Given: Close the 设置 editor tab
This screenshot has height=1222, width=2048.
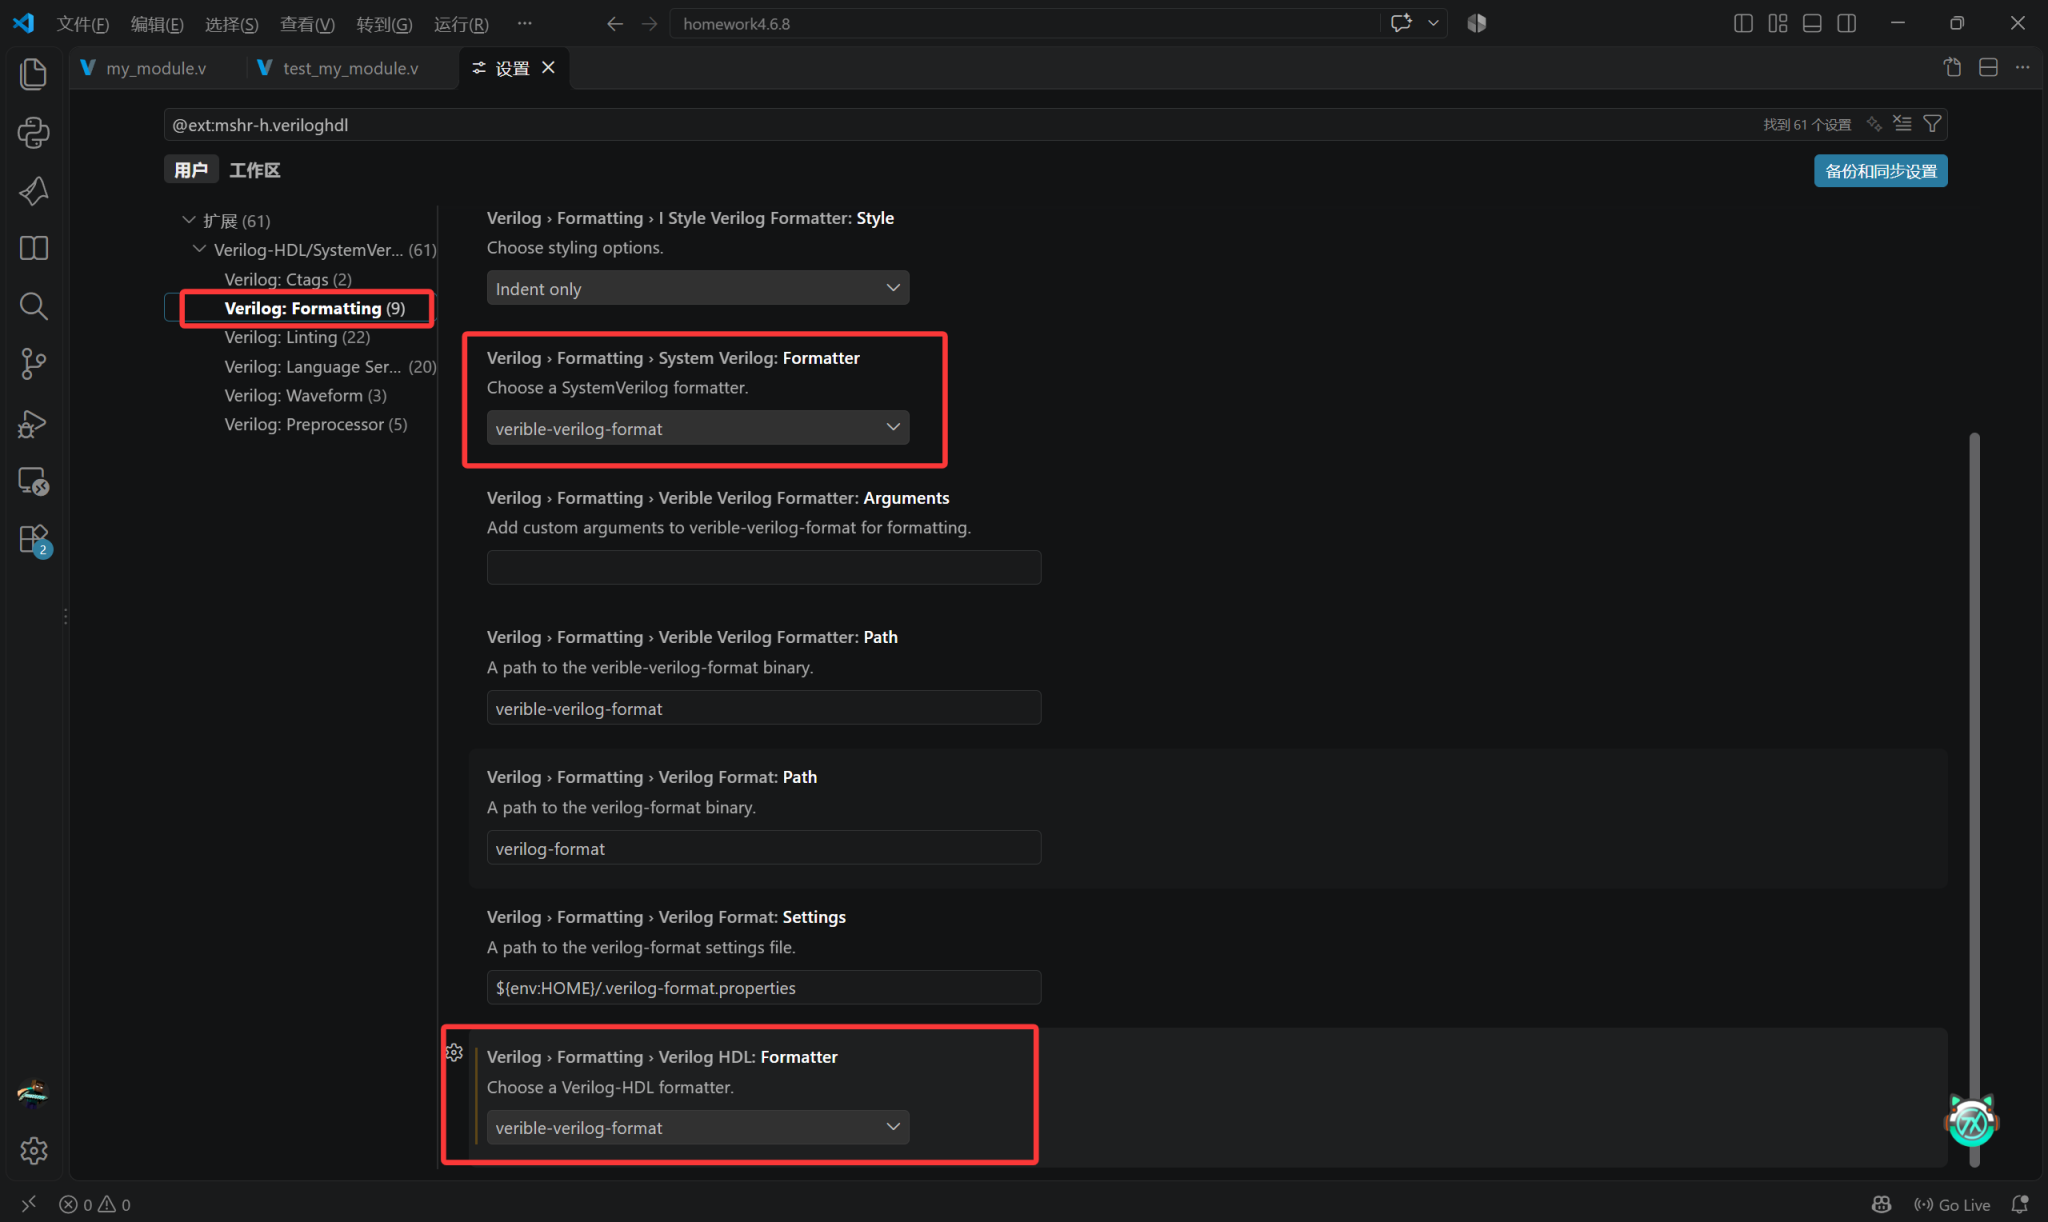Looking at the screenshot, I should coord(548,67).
